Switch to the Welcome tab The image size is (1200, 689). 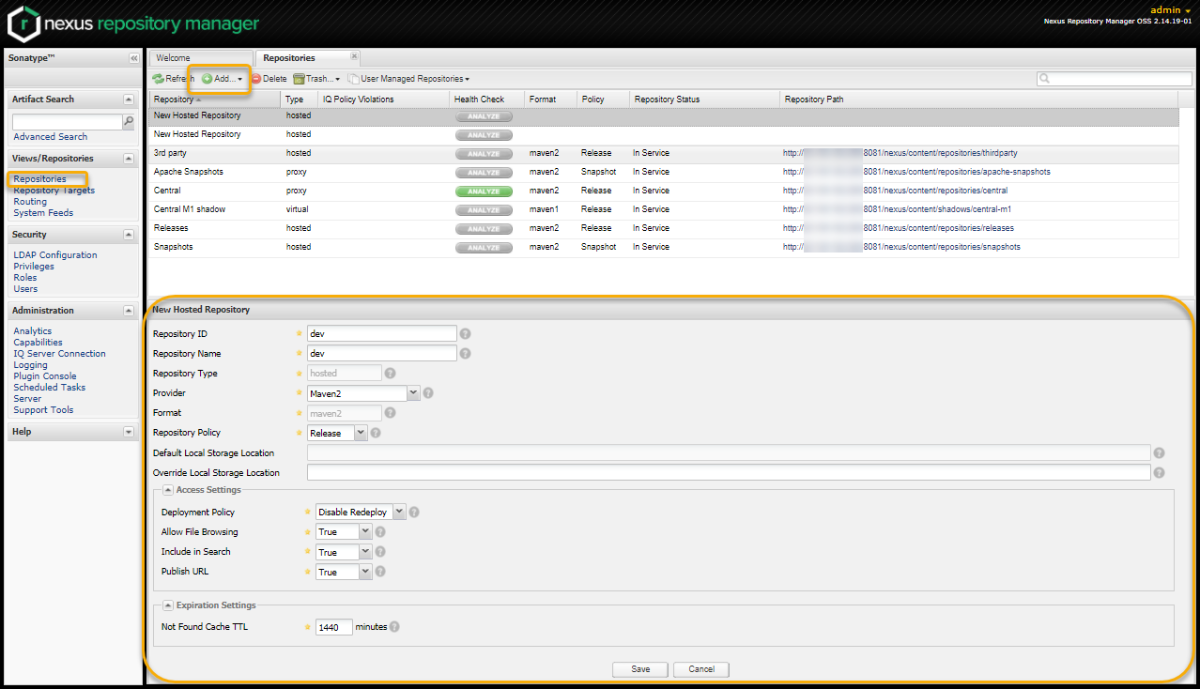[201, 58]
